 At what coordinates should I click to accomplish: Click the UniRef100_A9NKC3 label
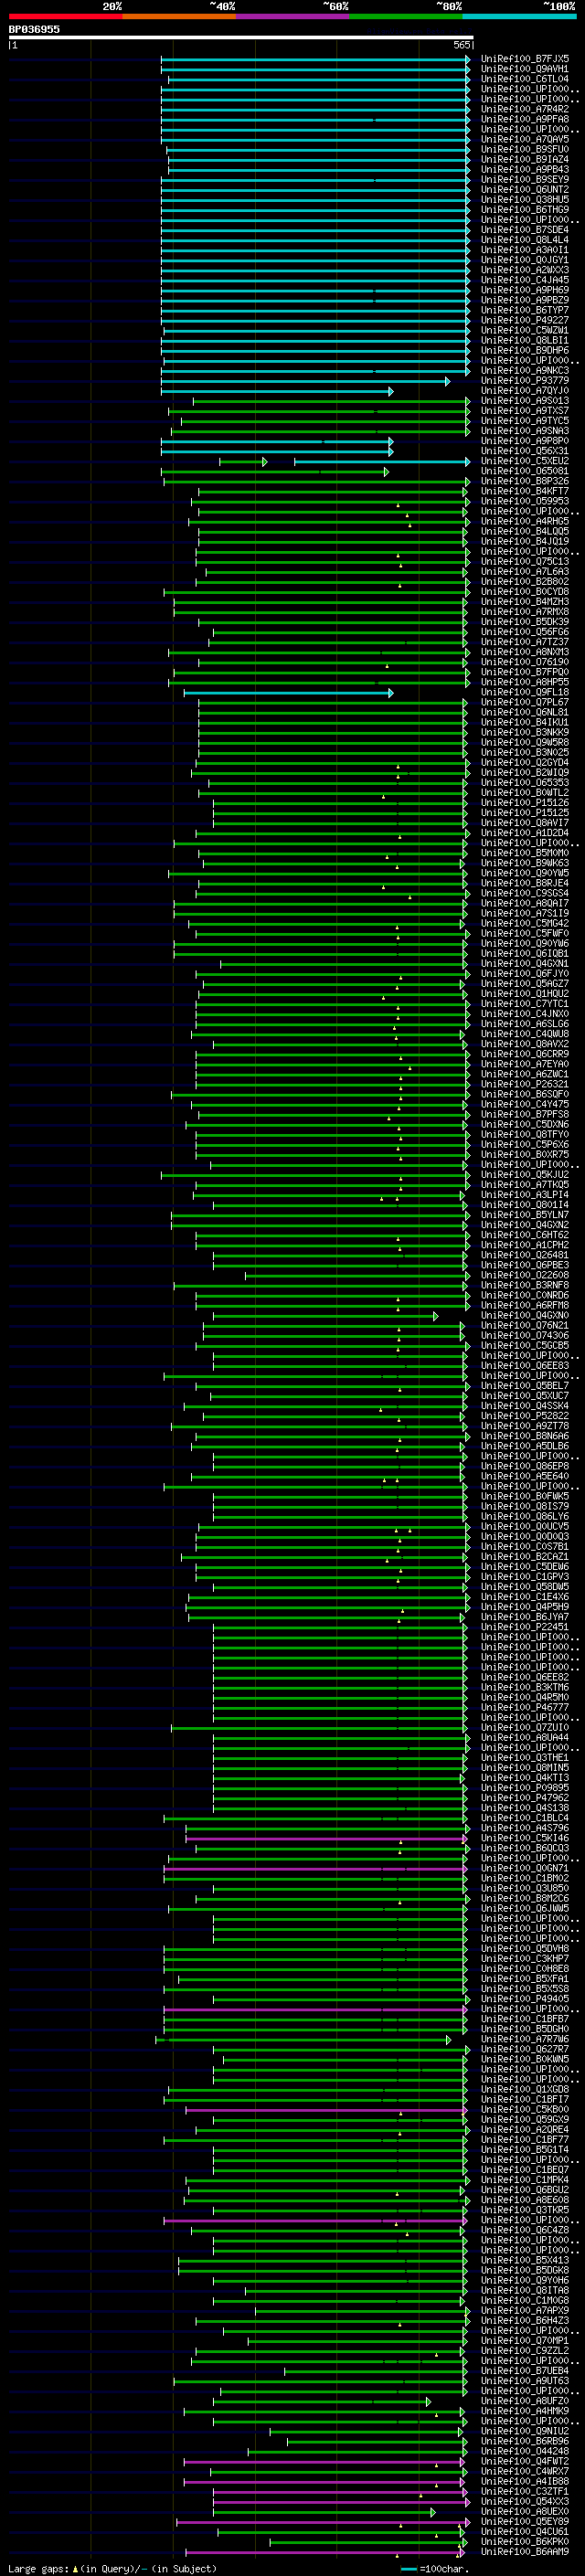pos(525,370)
